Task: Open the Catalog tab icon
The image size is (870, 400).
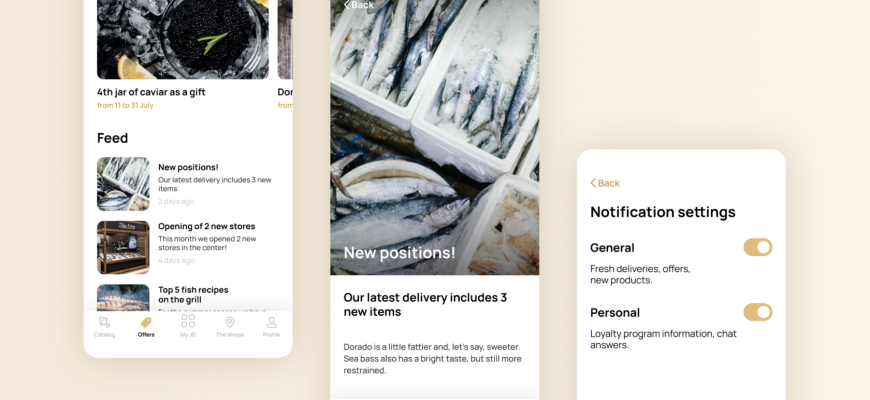Action: click(x=104, y=322)
